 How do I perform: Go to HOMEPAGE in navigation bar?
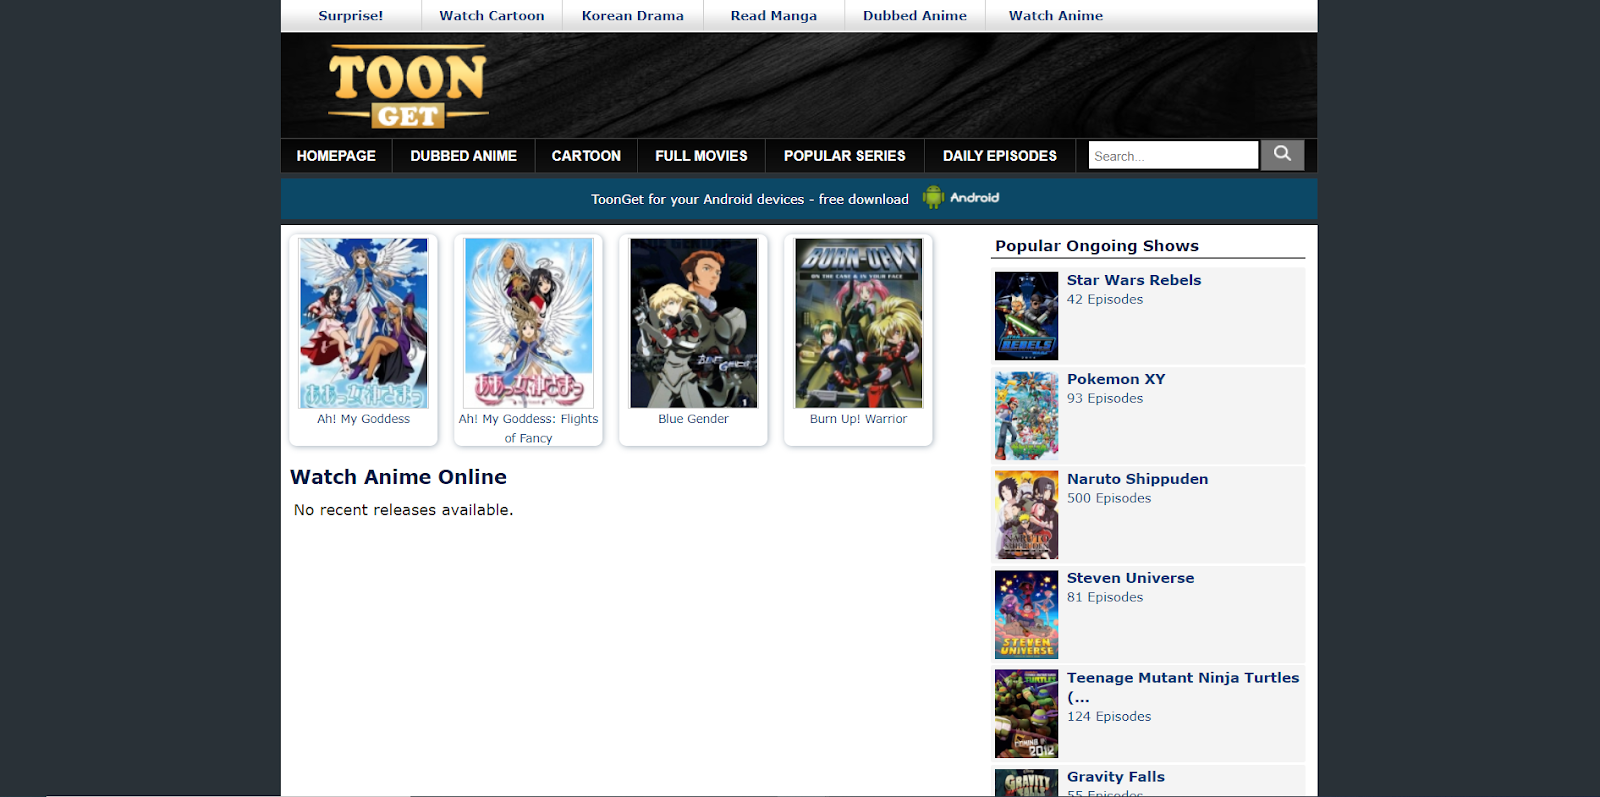point(336,156)
